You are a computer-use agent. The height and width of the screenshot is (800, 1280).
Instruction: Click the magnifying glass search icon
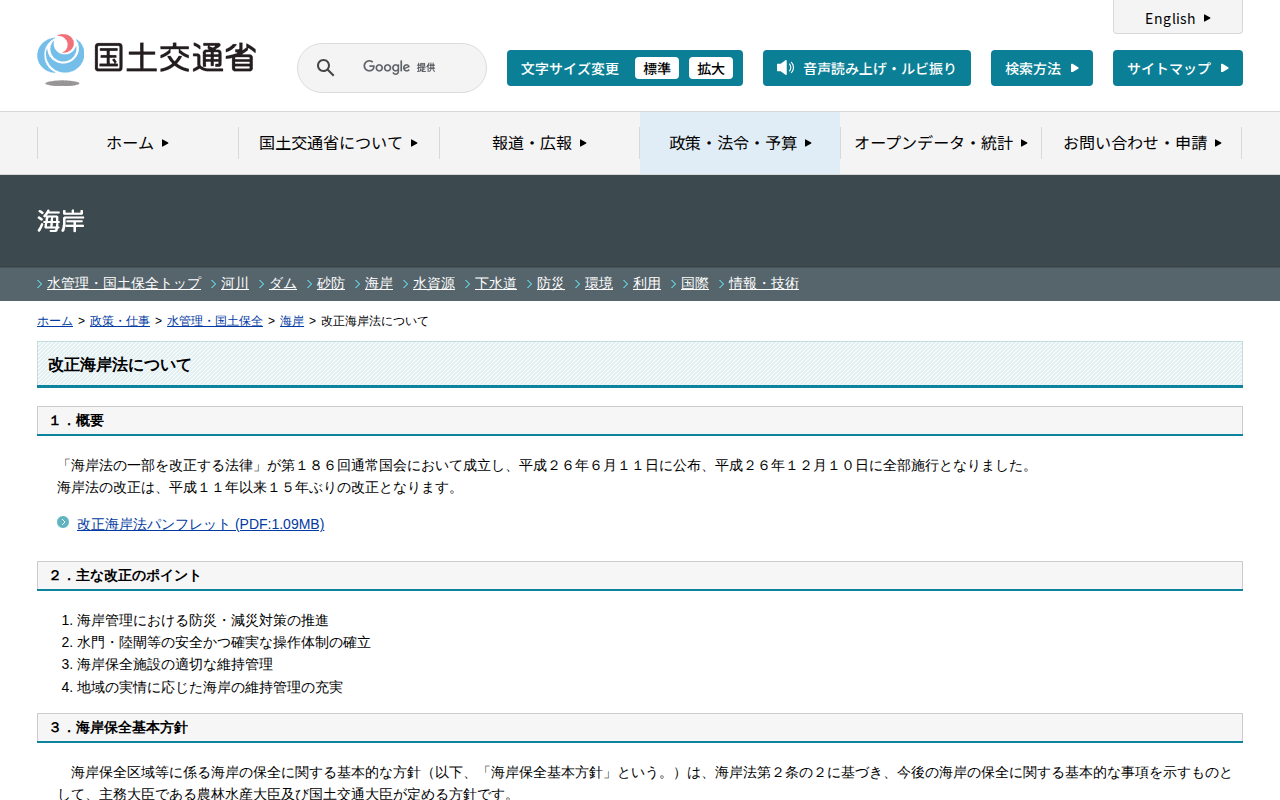point(325,68)
